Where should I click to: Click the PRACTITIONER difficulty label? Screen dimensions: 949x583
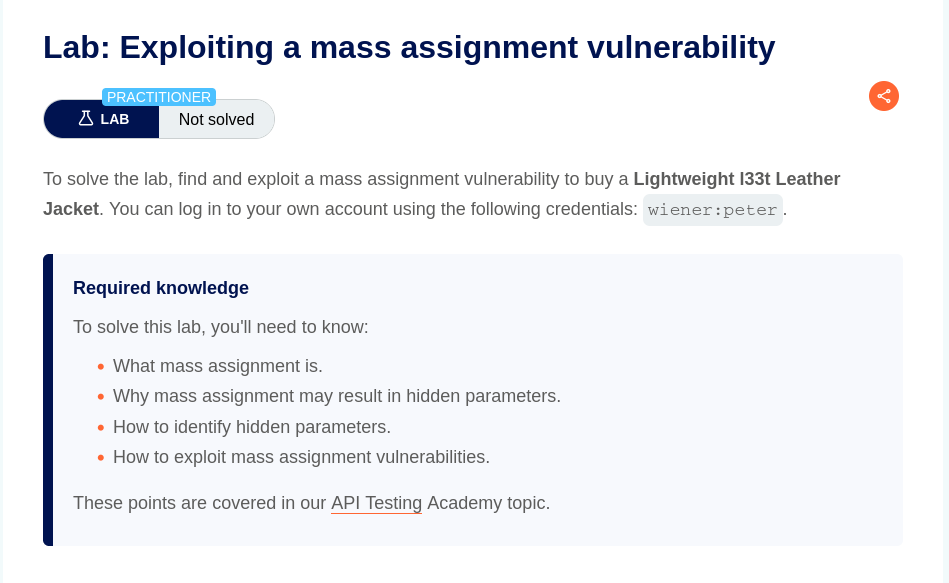[159, 97]
